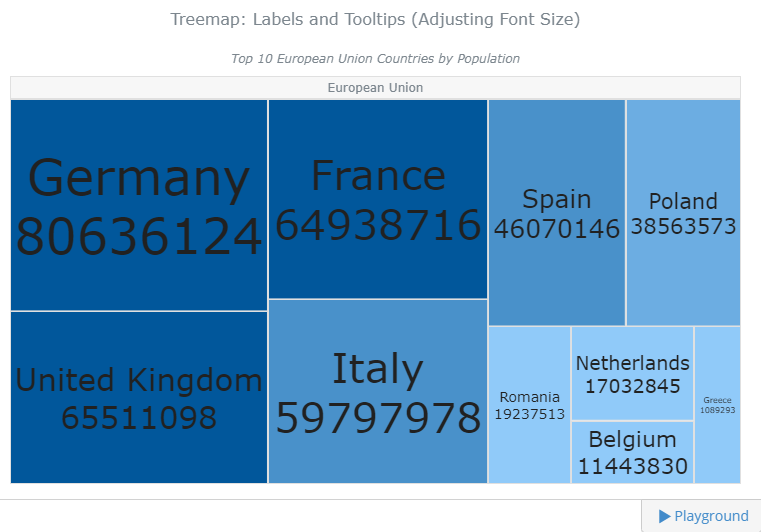Click the treemap chart title
Image resolution: width=761 pixels, height=532 pixels.
[x=375, y=19]
